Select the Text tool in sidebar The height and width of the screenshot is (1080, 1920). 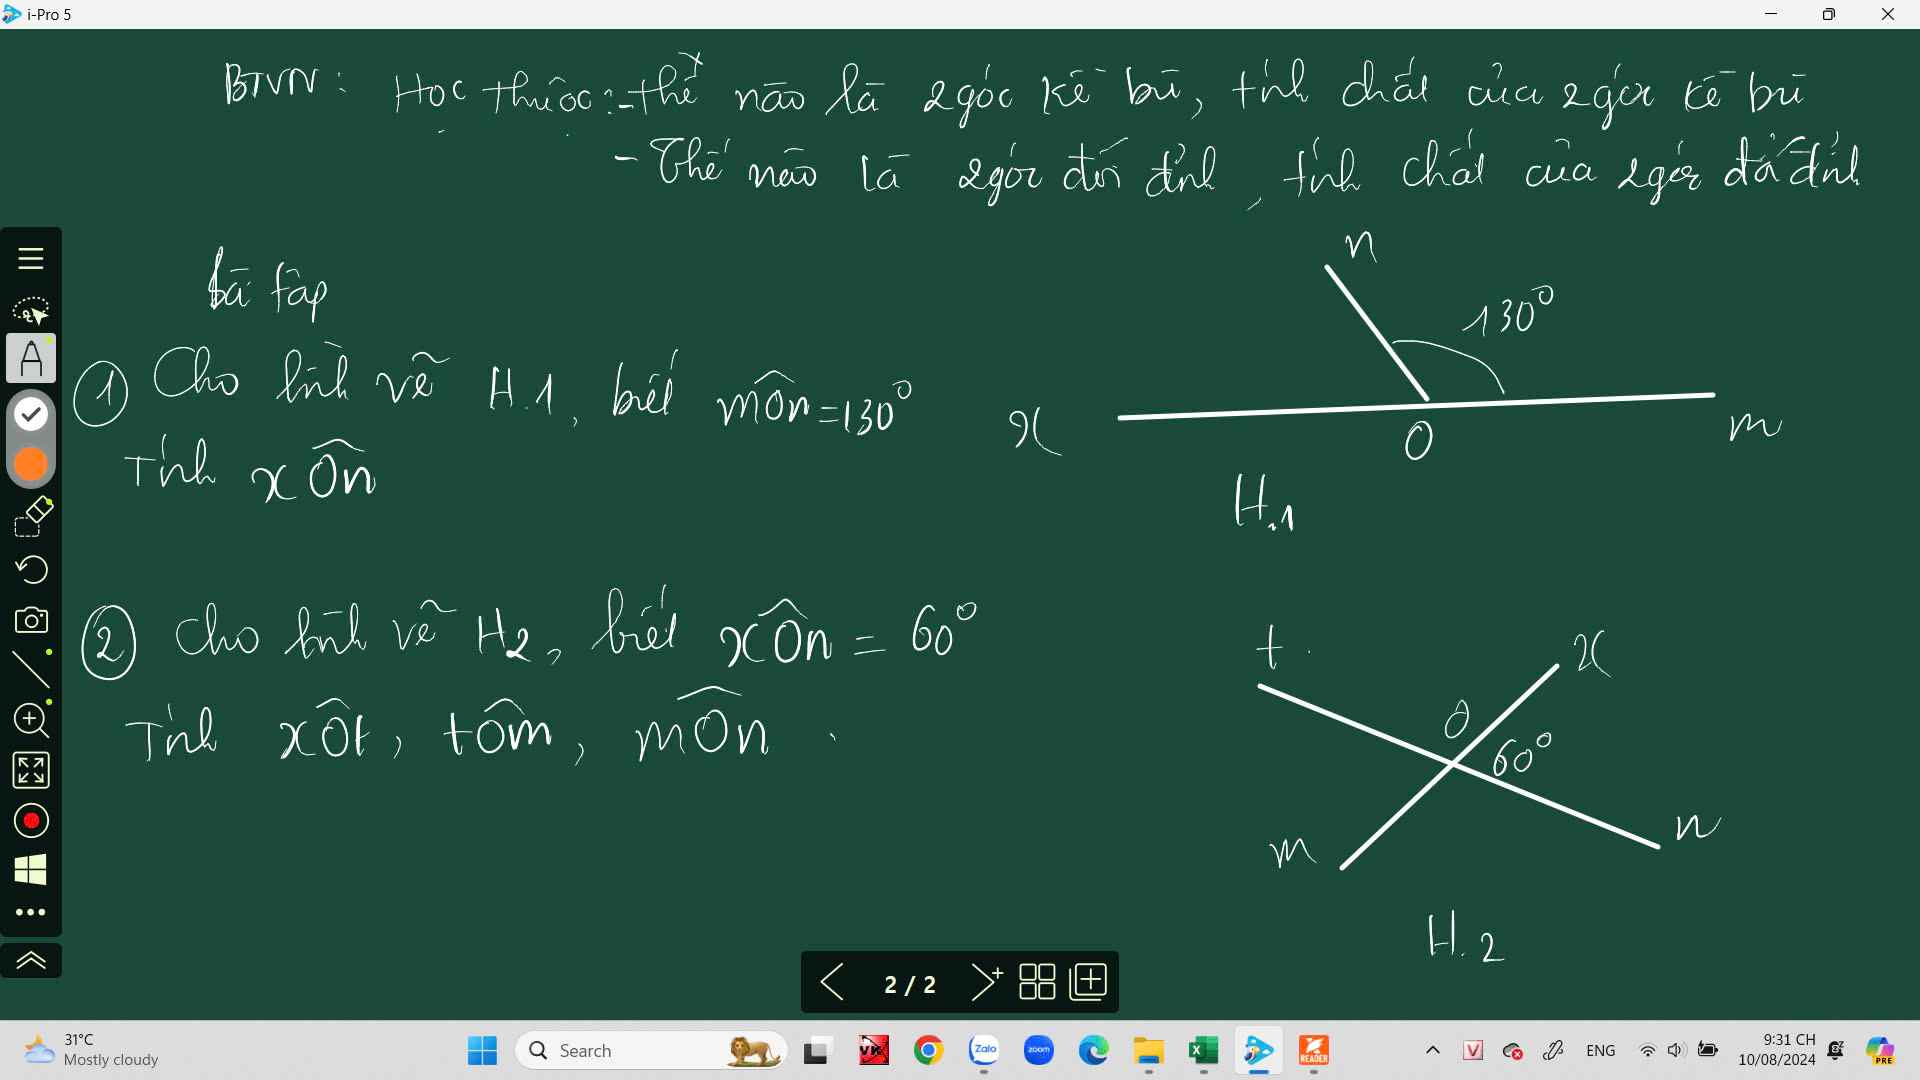pyautogui.click(x=32, y=359)
